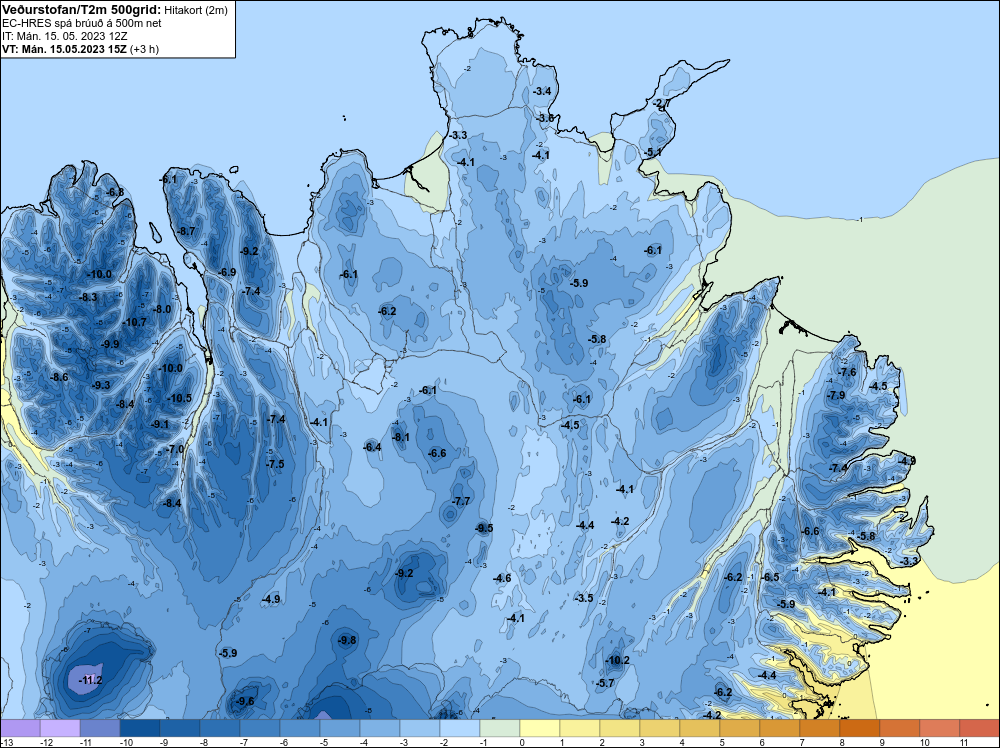Click the -8.1 temperature label
Screen dimensions: 1000x748
401,437
